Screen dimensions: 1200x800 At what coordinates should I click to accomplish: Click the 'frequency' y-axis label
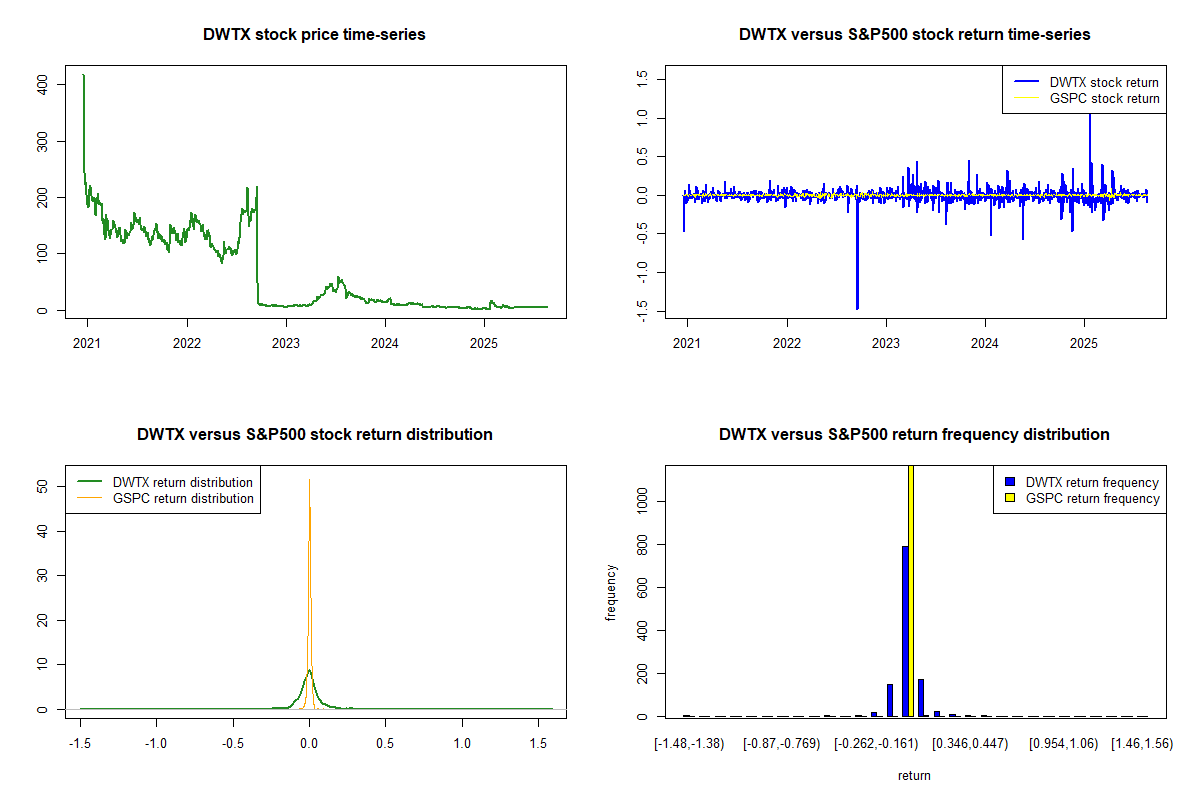[x=612, y=592]
